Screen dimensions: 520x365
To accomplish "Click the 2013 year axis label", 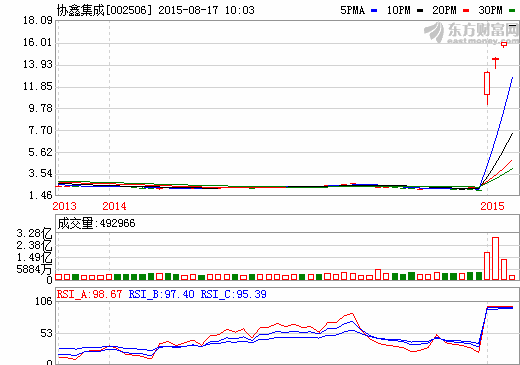I will (64, 206).
